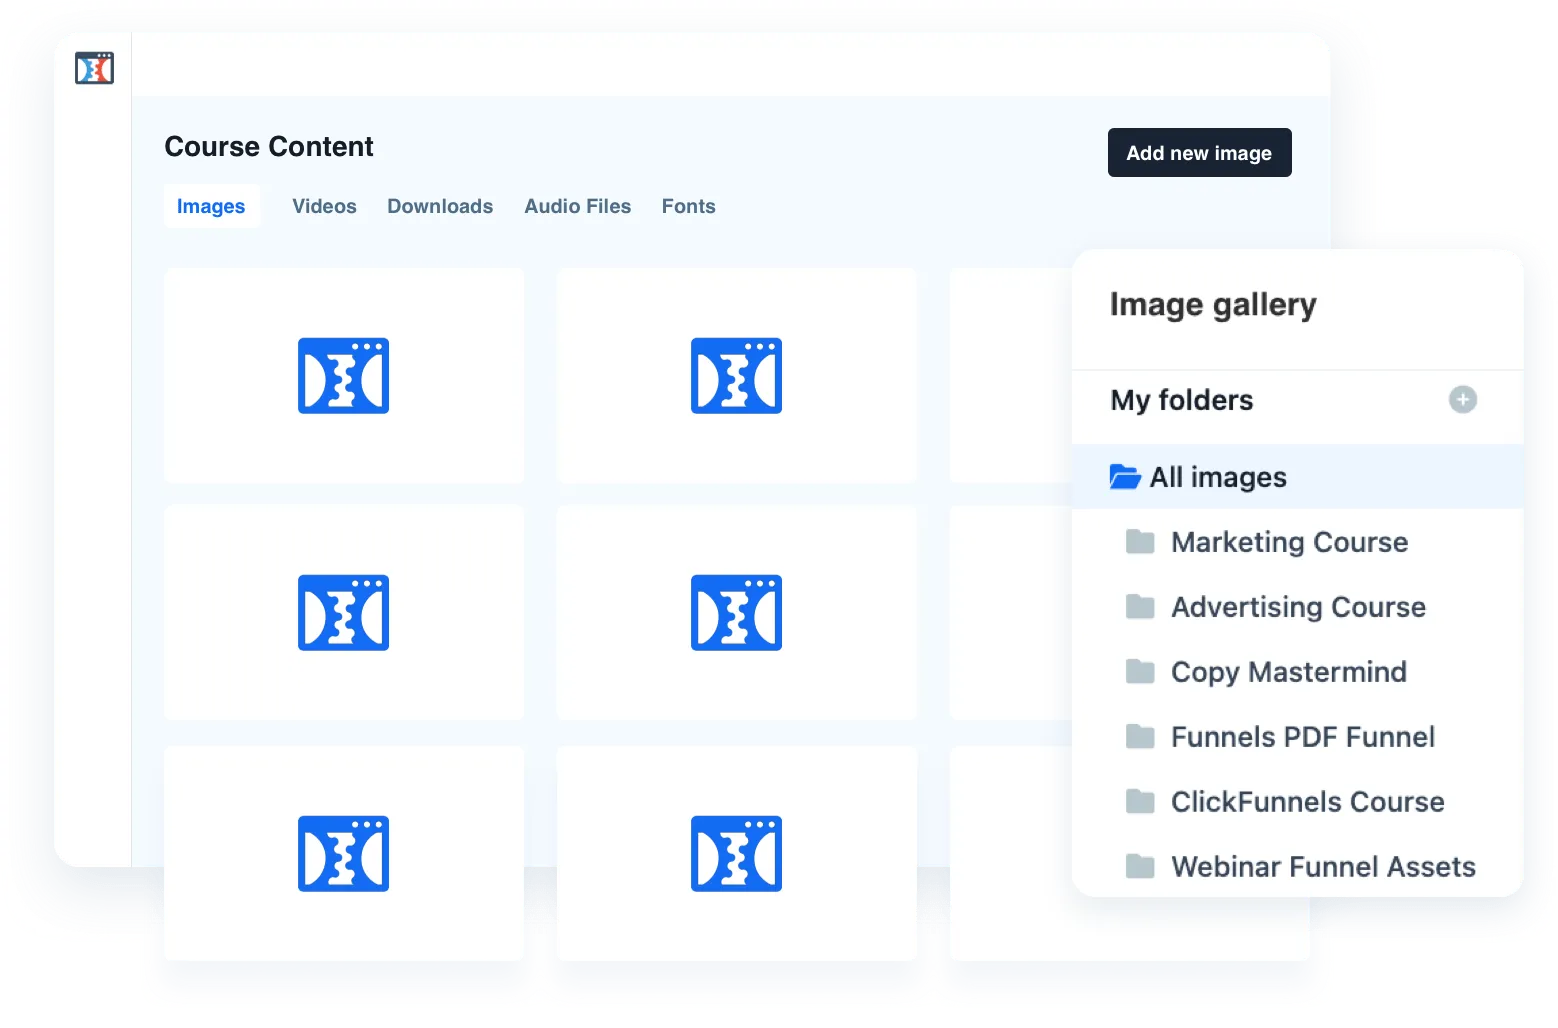Click the Add new image button
Viewport: 1558px width, 1028px height.
coord(1199,153)
